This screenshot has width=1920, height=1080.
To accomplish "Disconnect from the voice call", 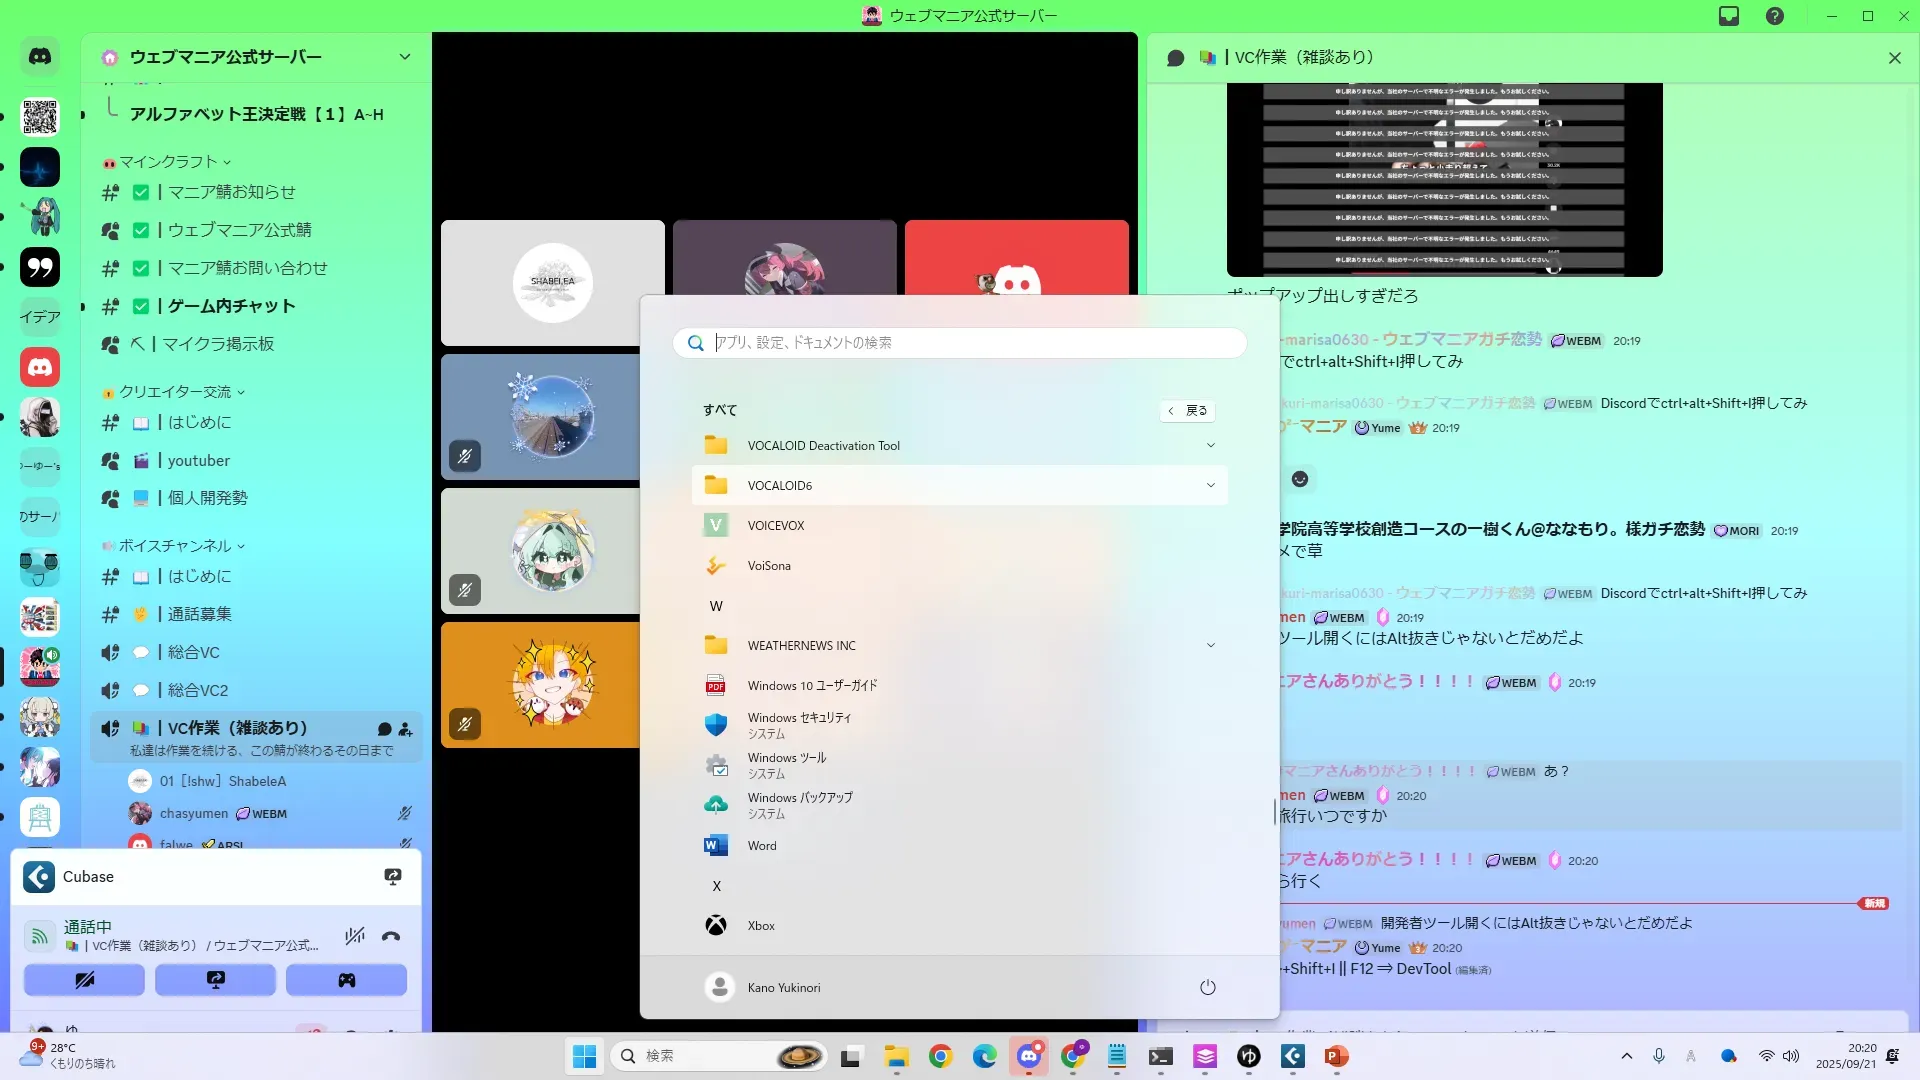I will [391, 937].
